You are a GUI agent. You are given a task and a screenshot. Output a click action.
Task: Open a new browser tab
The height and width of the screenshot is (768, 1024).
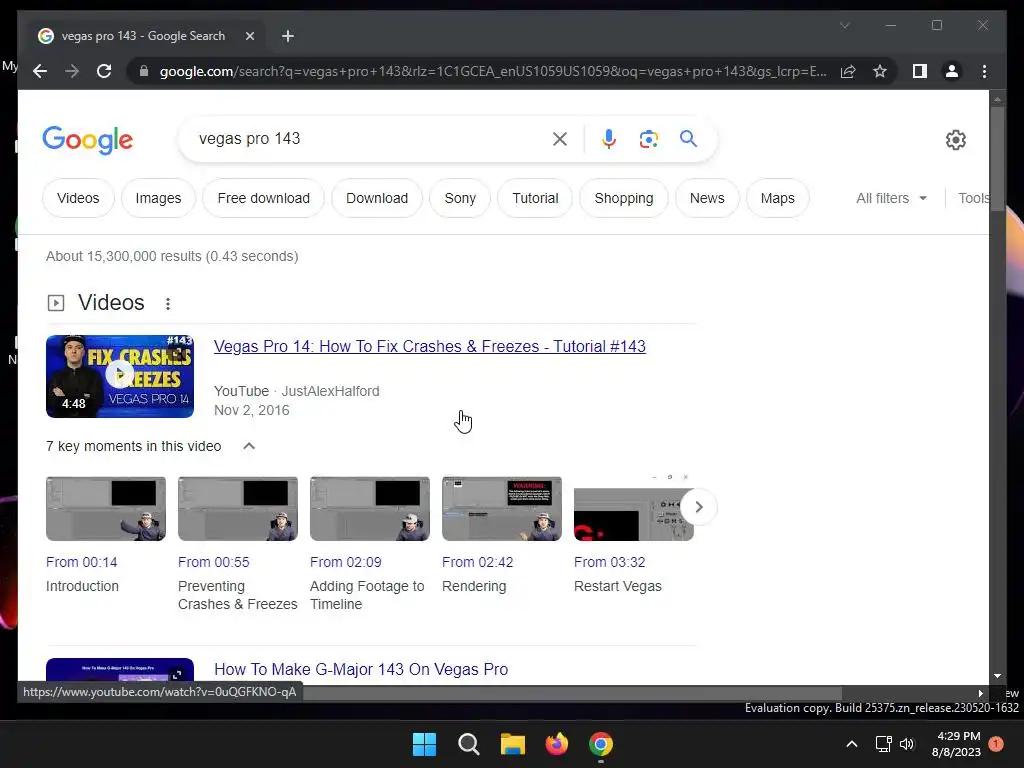[288, 36]
